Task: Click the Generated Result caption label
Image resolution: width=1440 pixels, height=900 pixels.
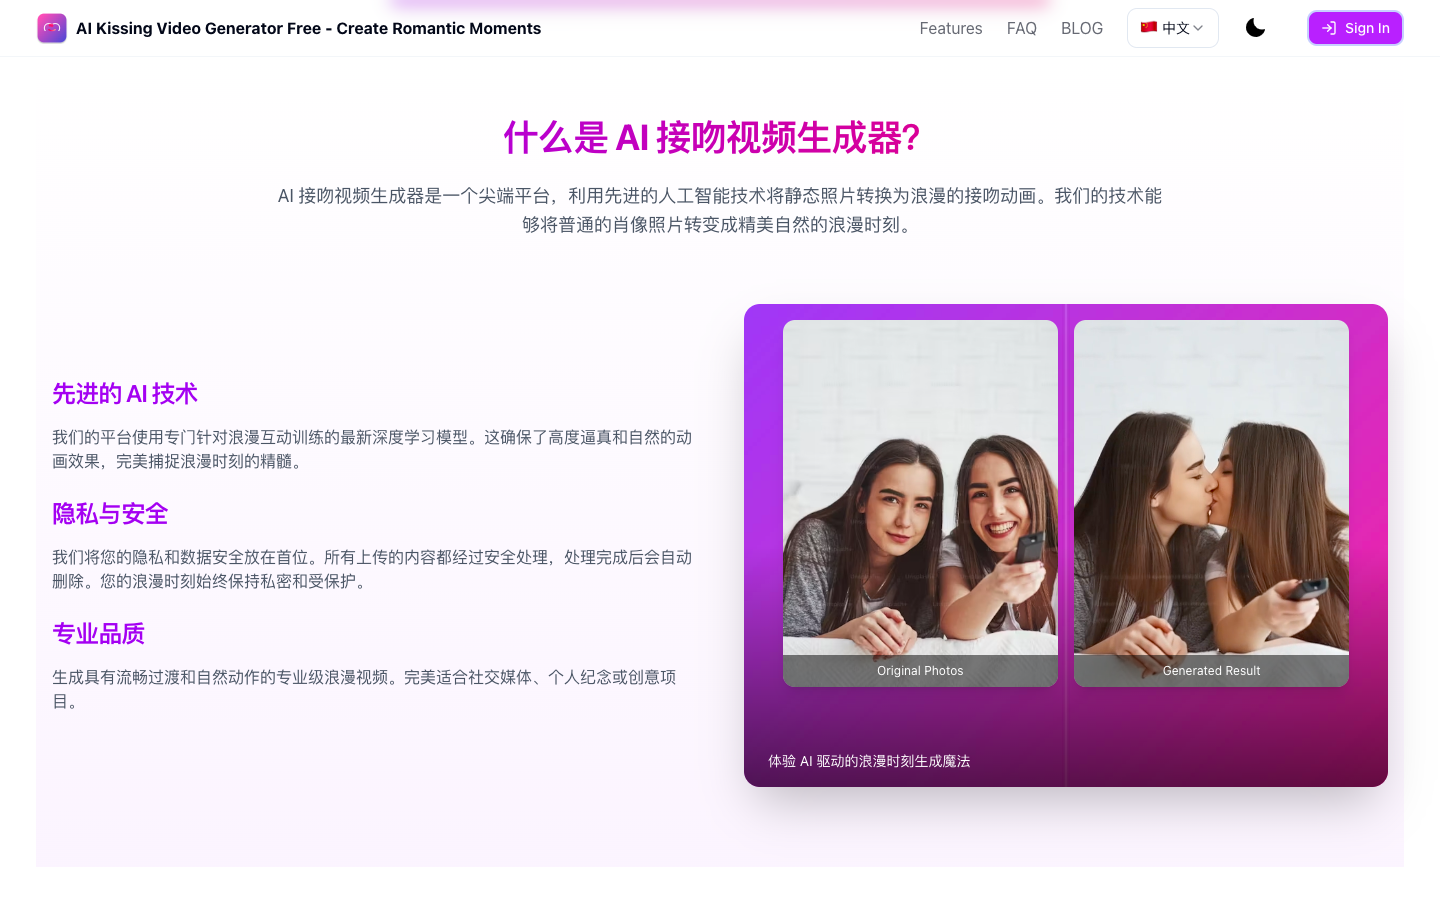Action: coord(1211,671)
